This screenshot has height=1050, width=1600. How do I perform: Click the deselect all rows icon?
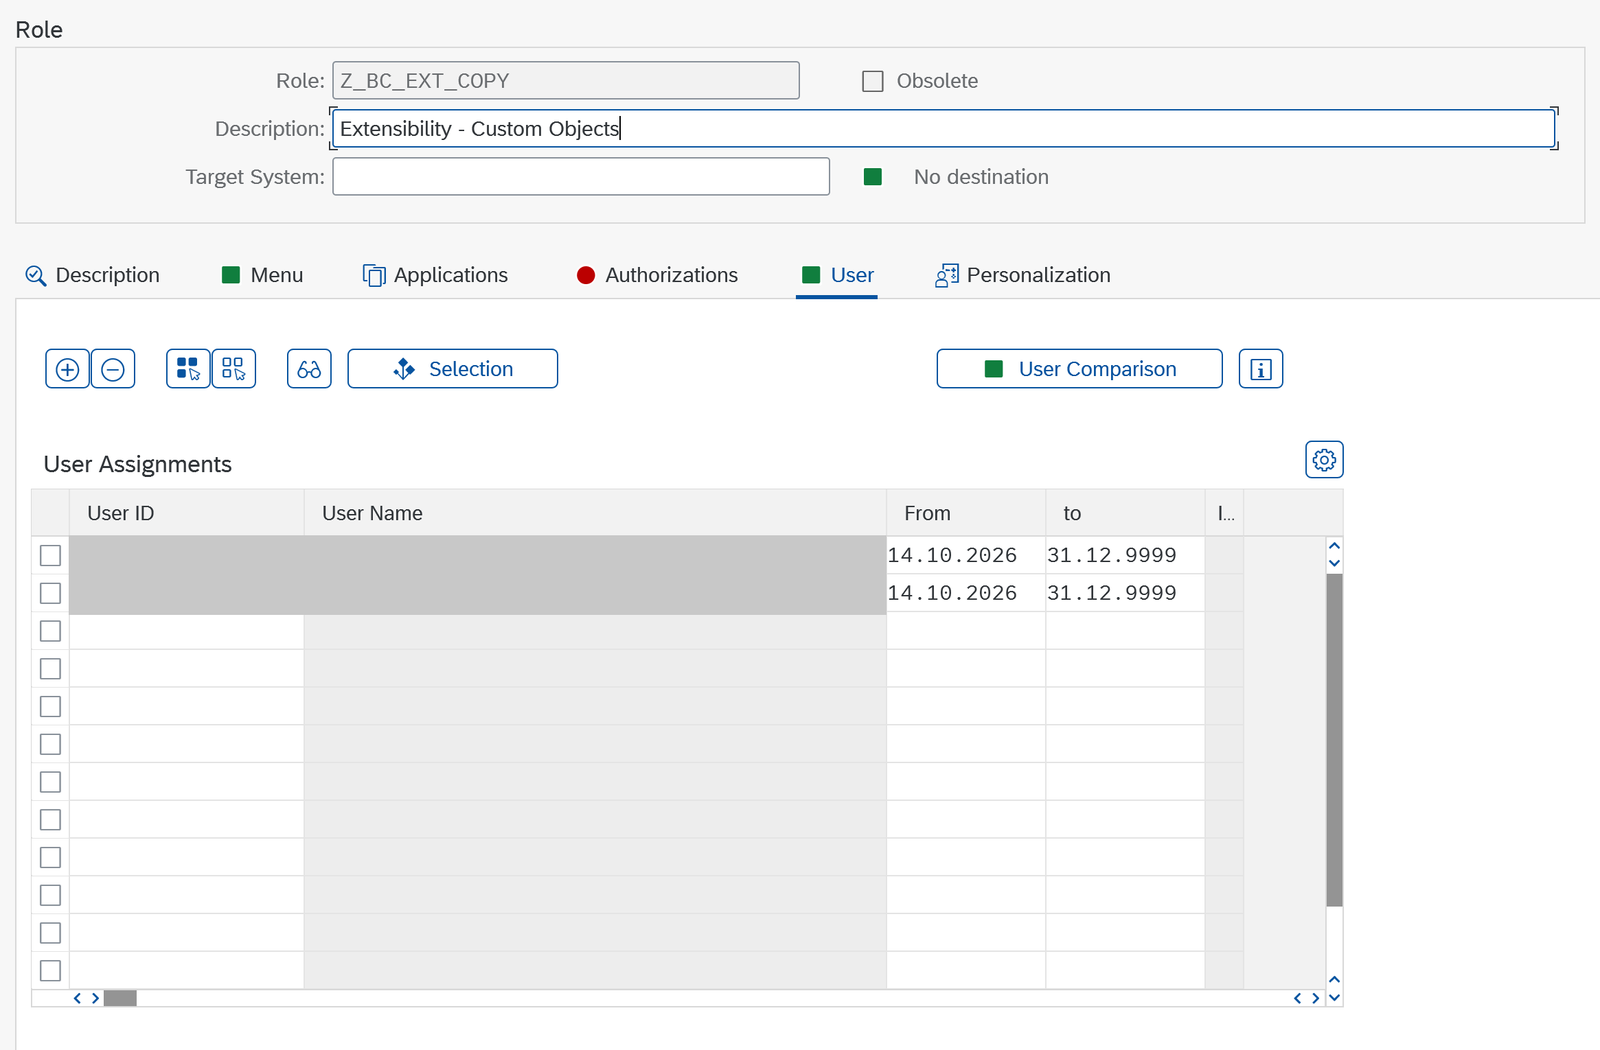(x=234, y=369)
